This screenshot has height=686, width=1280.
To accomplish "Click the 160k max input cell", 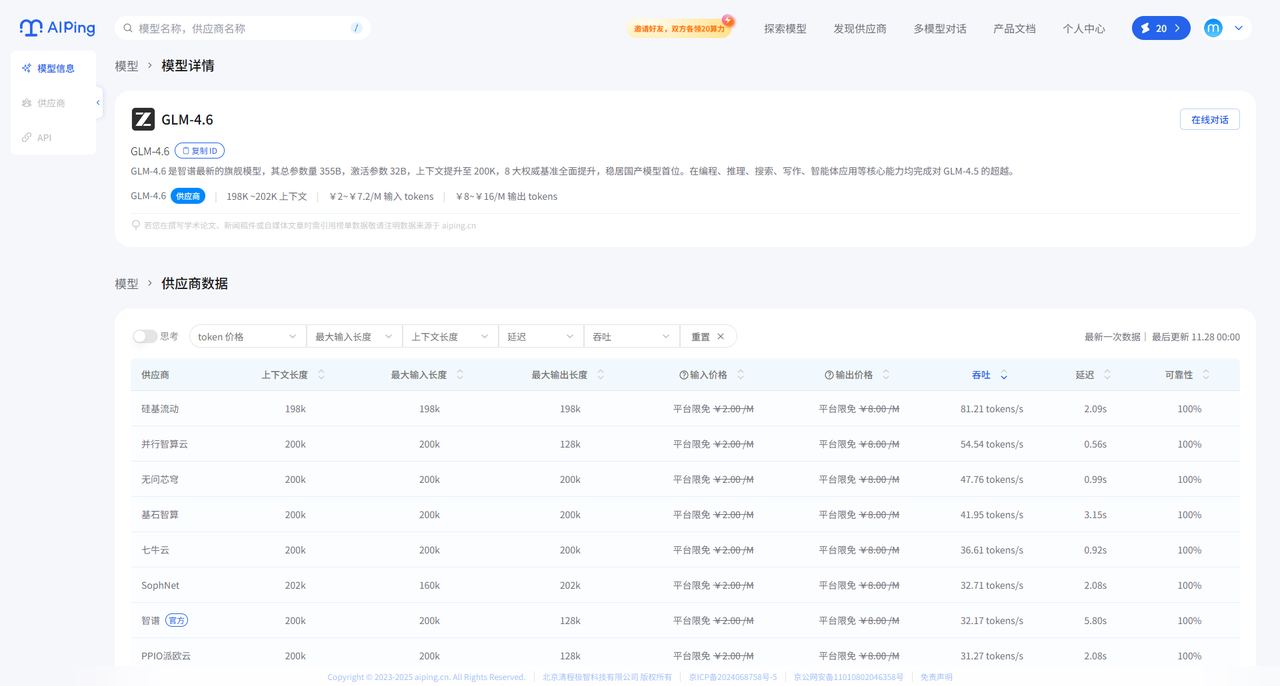I will tap(430, 585).
